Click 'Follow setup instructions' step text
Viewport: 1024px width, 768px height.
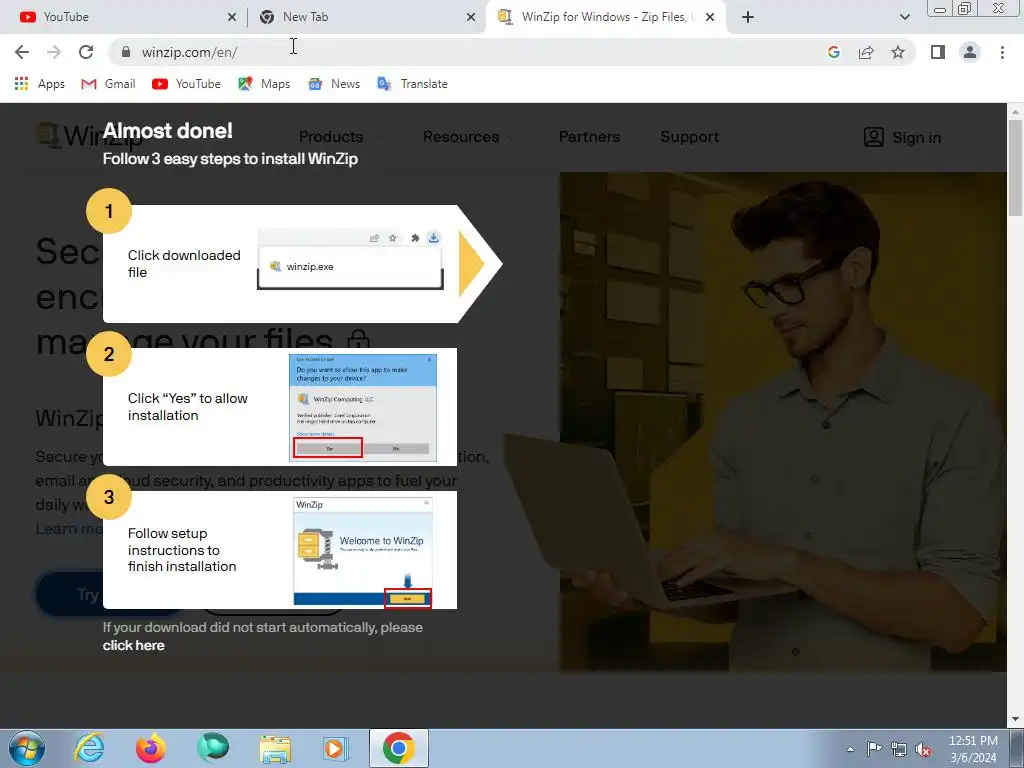(x=182, y=550)
